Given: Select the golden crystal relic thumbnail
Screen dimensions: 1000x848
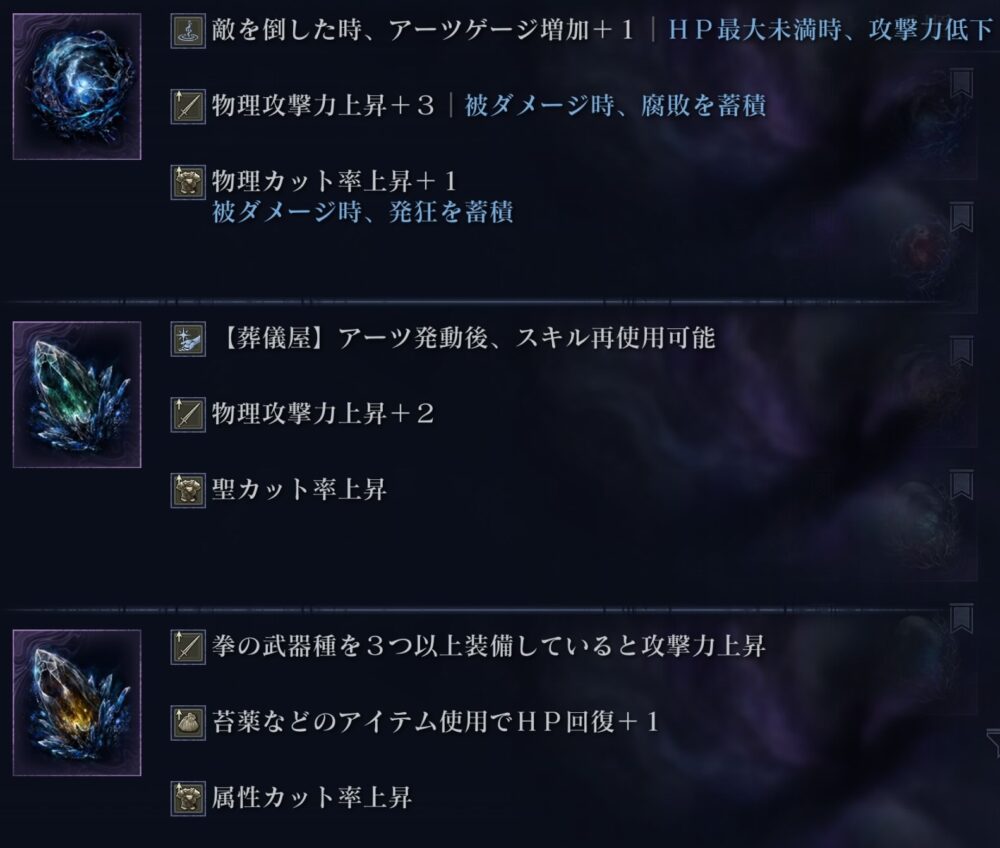Looking at the screenshot, I should click(x=77, y=703).
